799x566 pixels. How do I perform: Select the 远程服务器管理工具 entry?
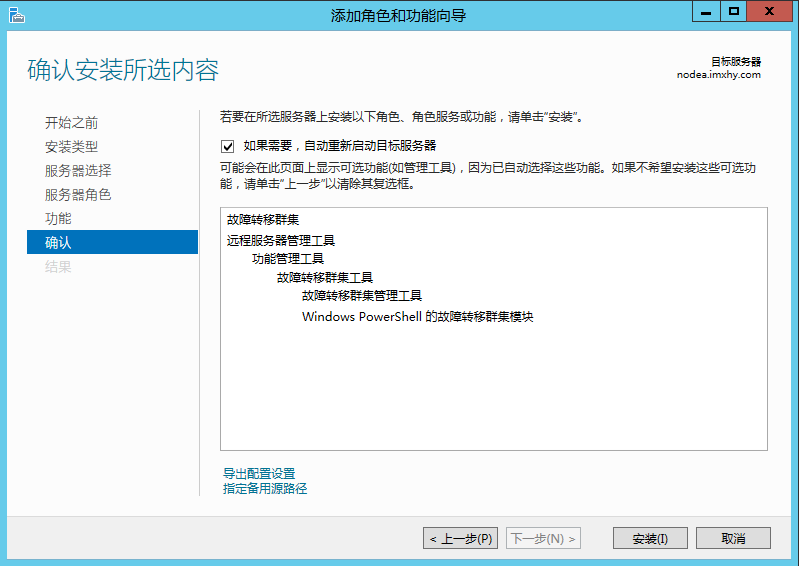coord(281,240)
